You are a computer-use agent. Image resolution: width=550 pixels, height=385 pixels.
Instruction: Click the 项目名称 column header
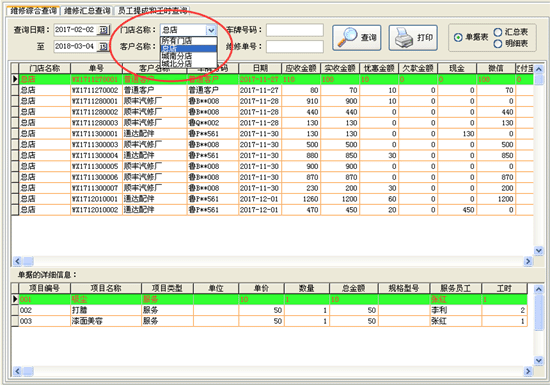(106, 288)
